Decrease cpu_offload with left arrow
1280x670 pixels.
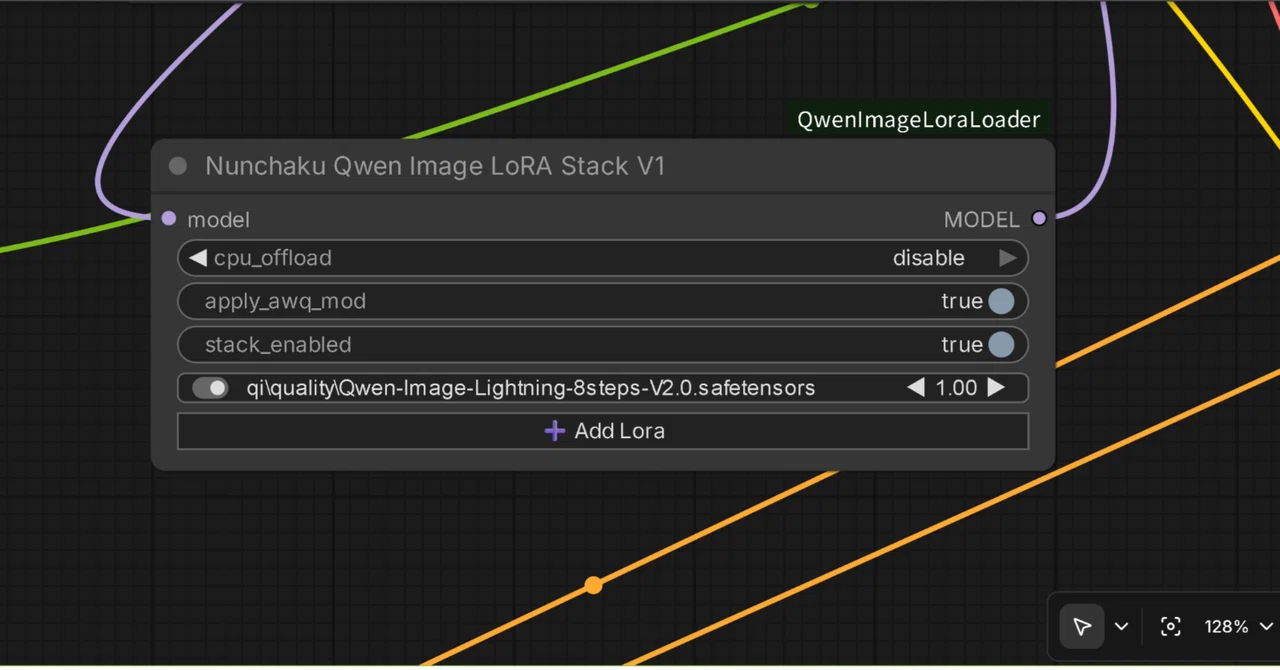[197, 258]
